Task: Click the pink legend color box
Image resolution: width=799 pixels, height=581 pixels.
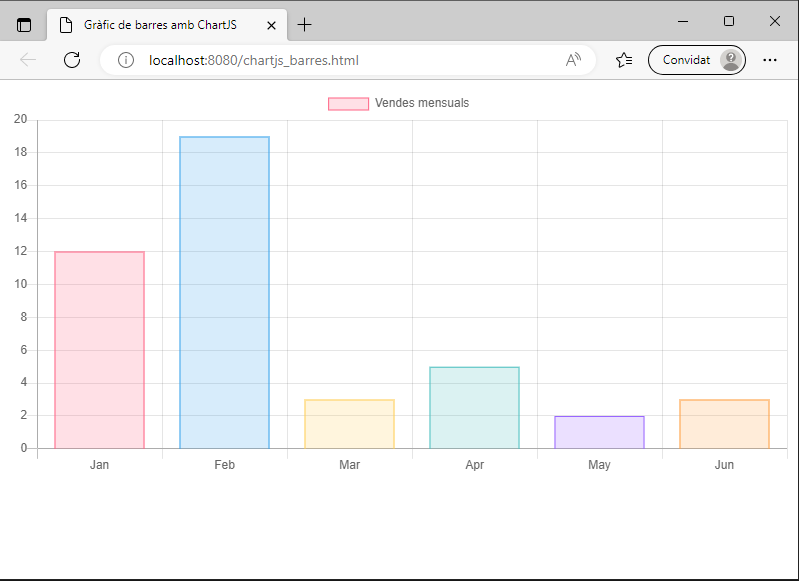Action: (x=348, y=103)
